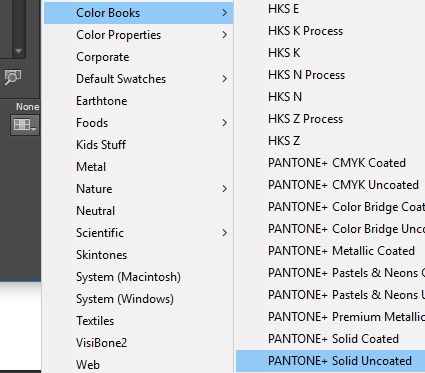Select PANTONE+ Premium Metallics book
Viewport: 425px width, 373px height.
(330, 317)
